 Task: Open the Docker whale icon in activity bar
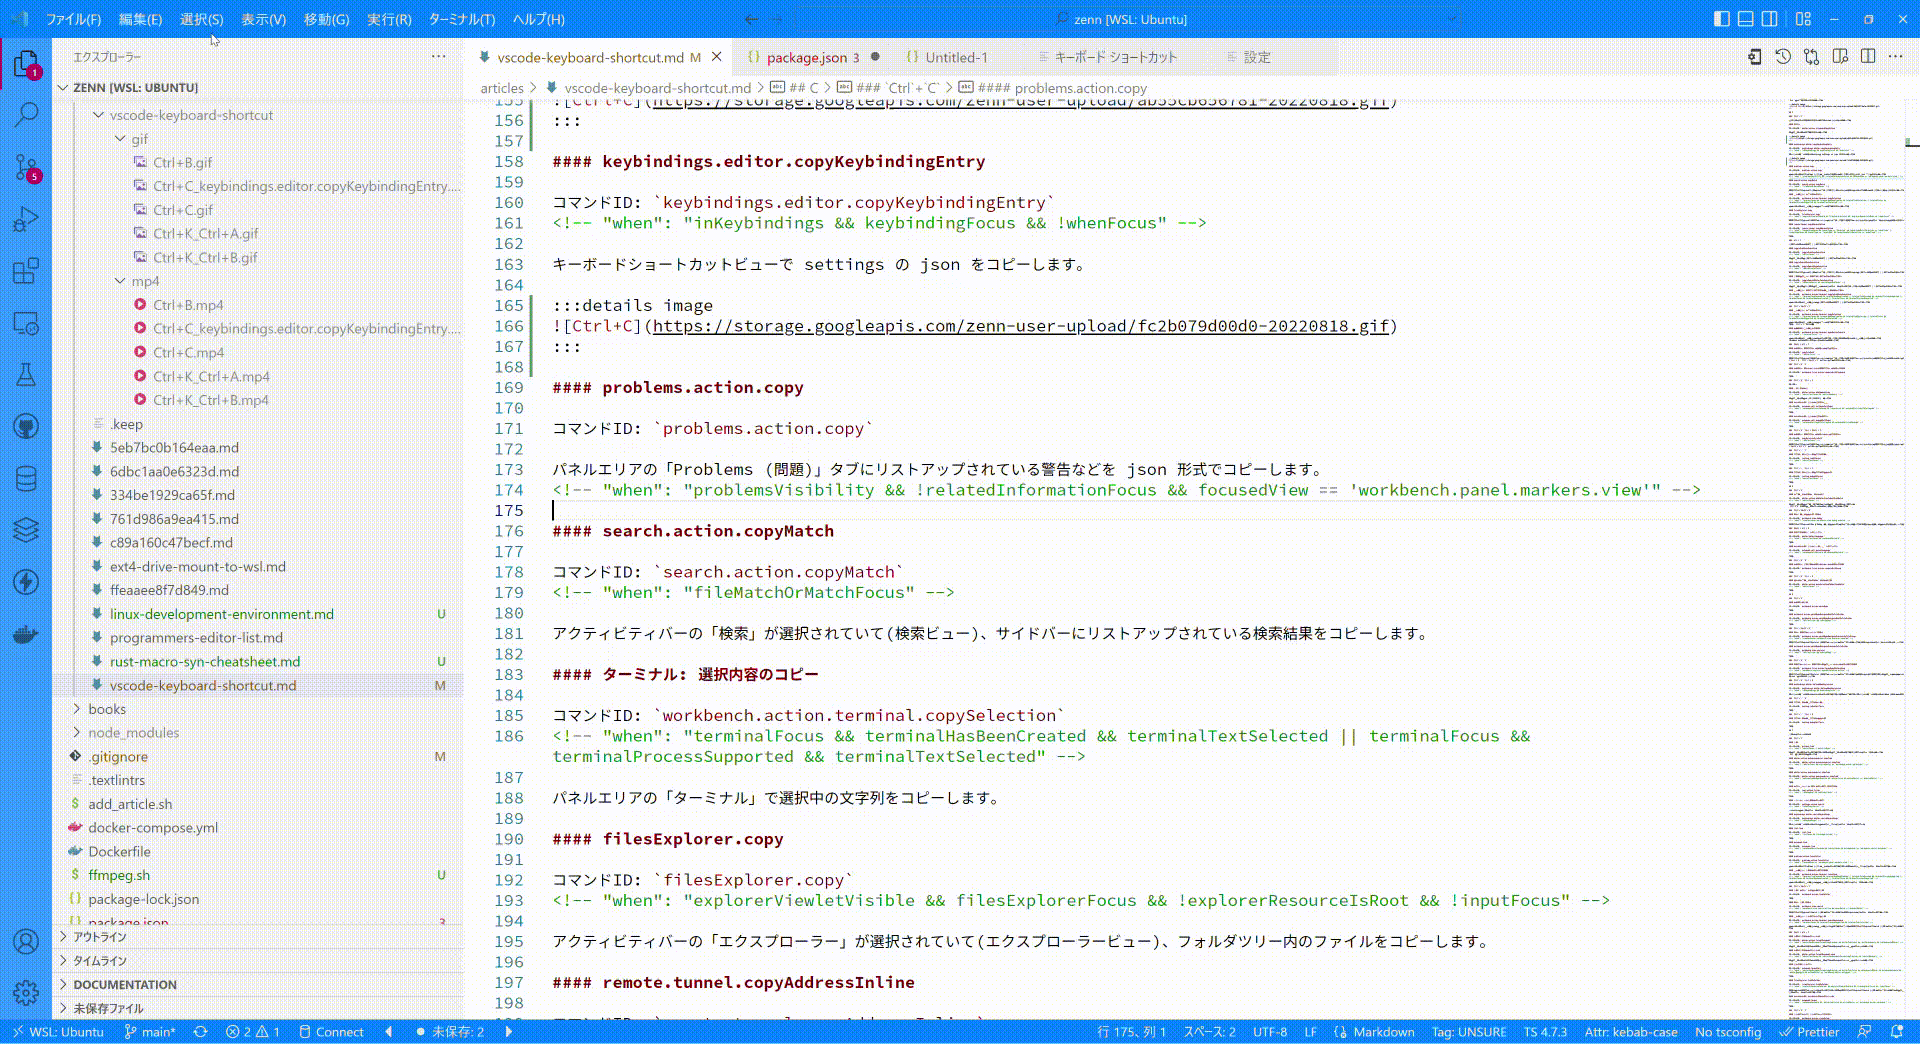27,634
